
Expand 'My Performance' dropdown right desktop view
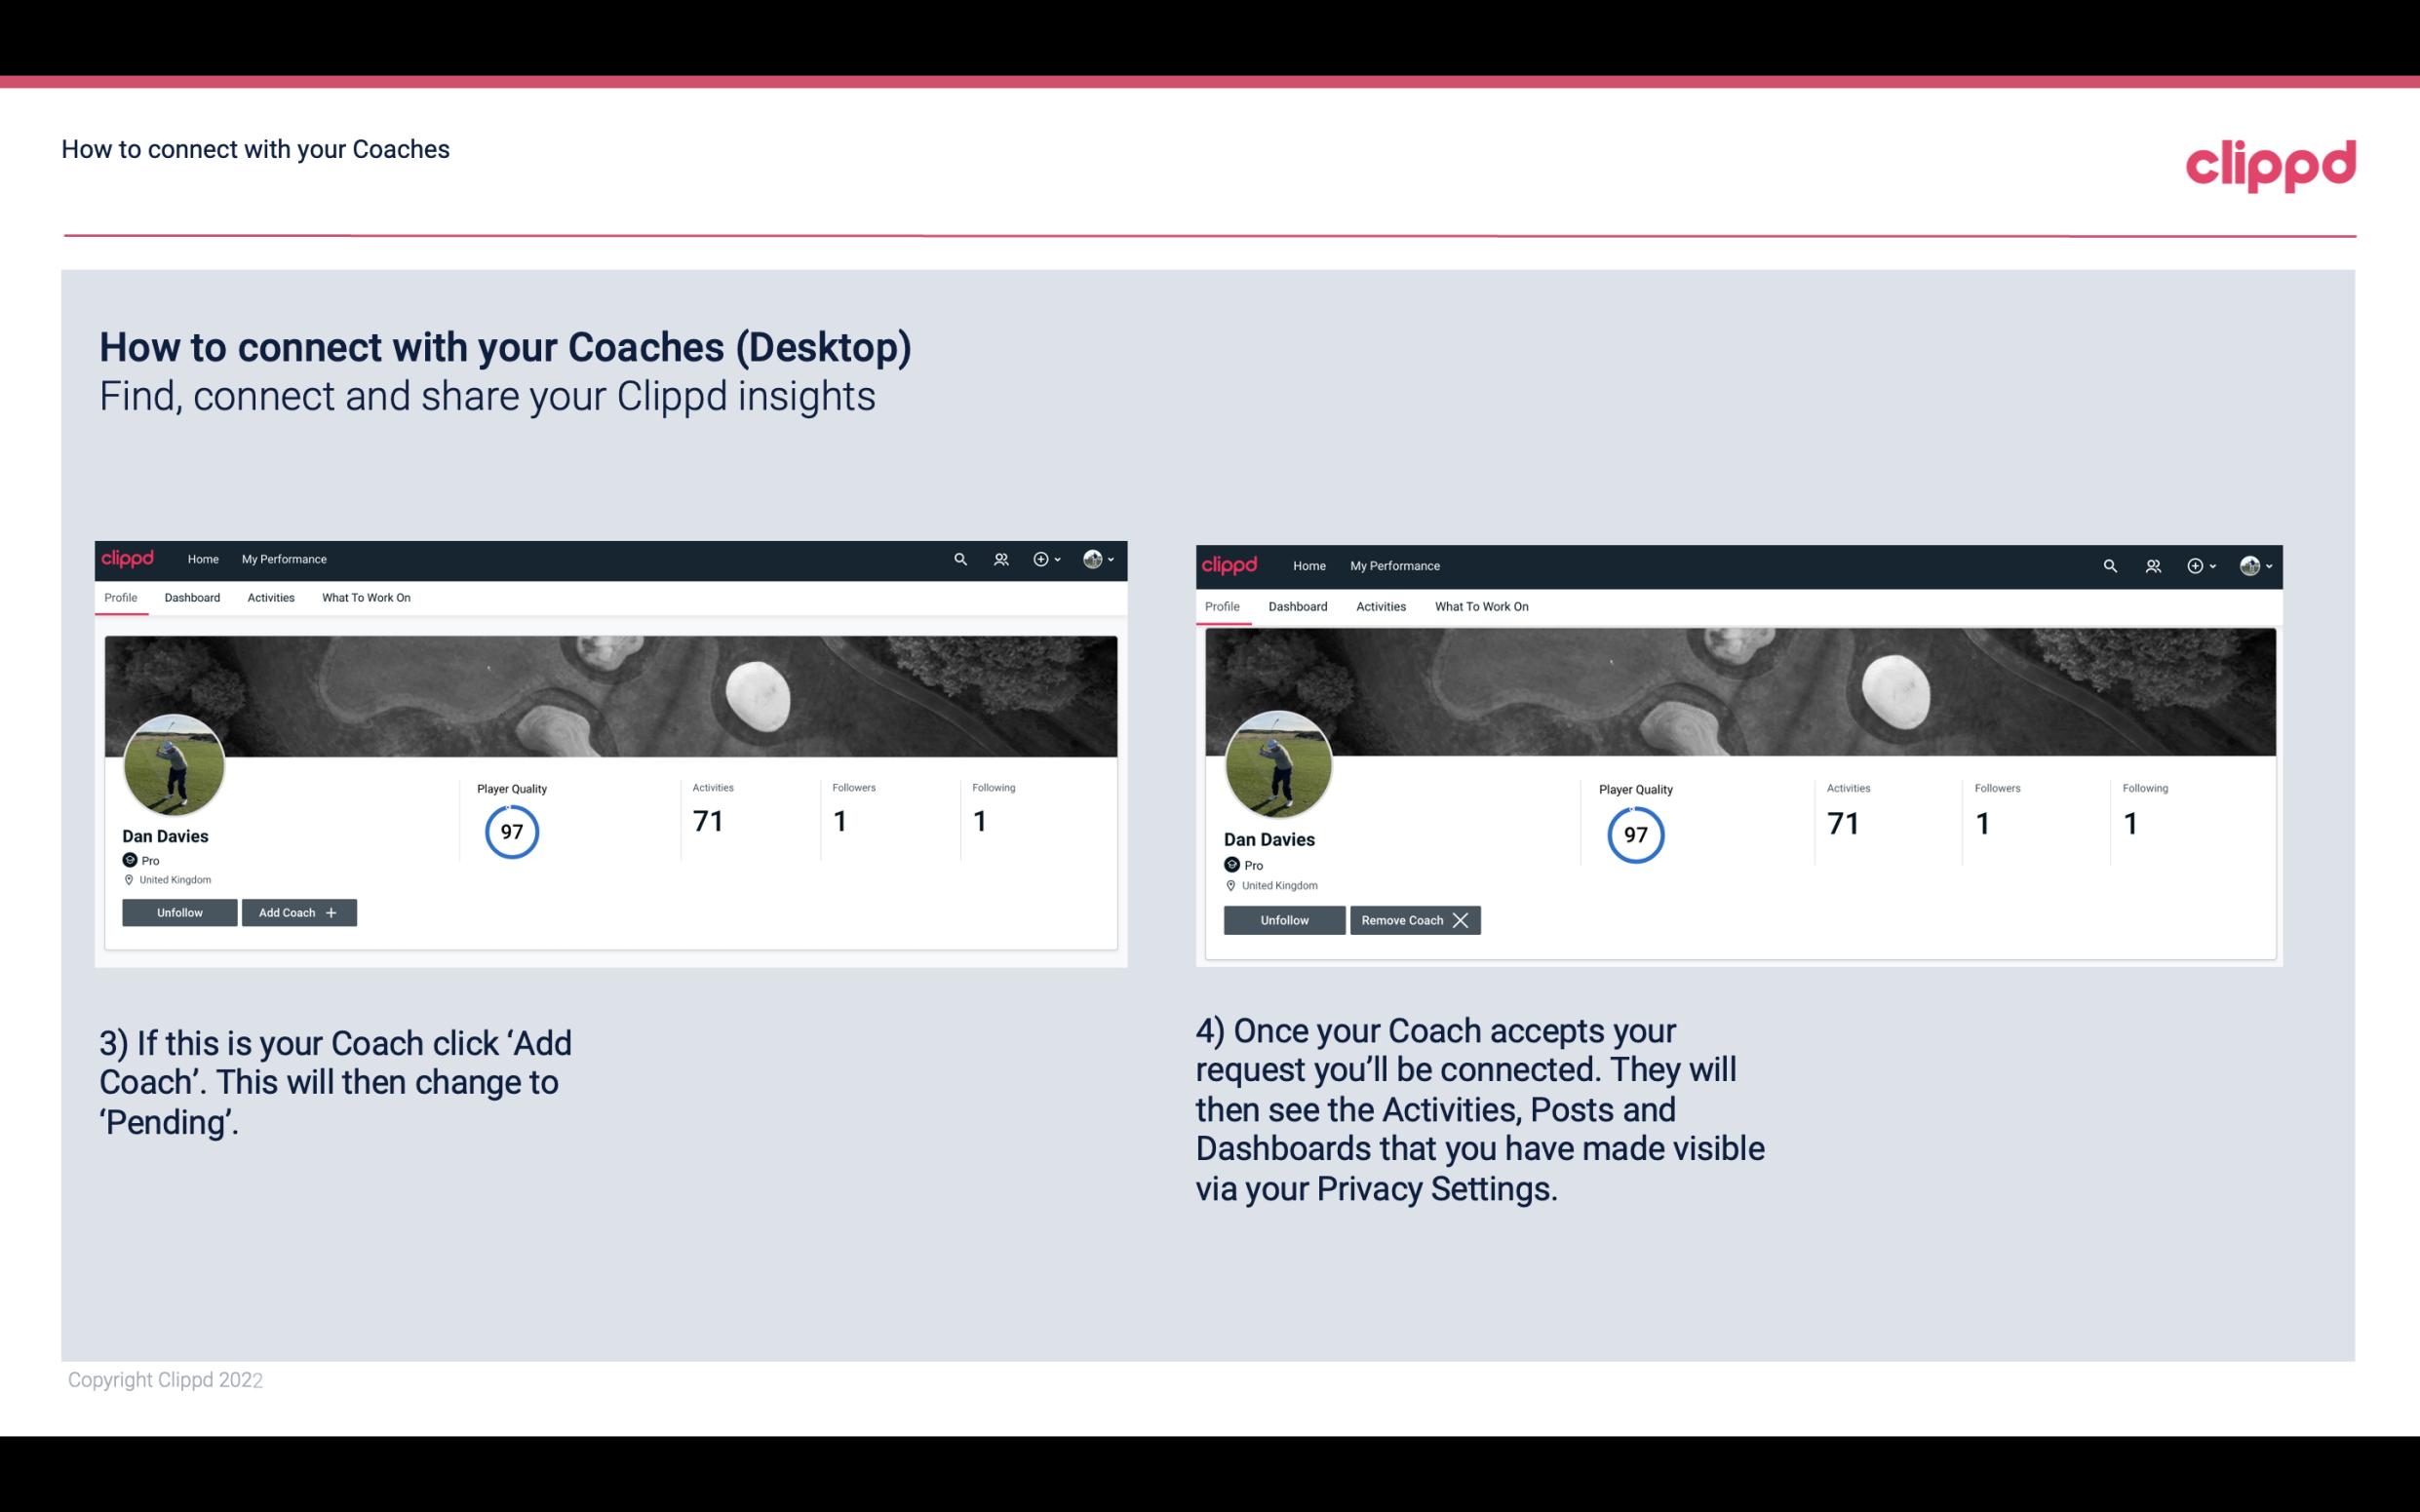(1394, 564)
